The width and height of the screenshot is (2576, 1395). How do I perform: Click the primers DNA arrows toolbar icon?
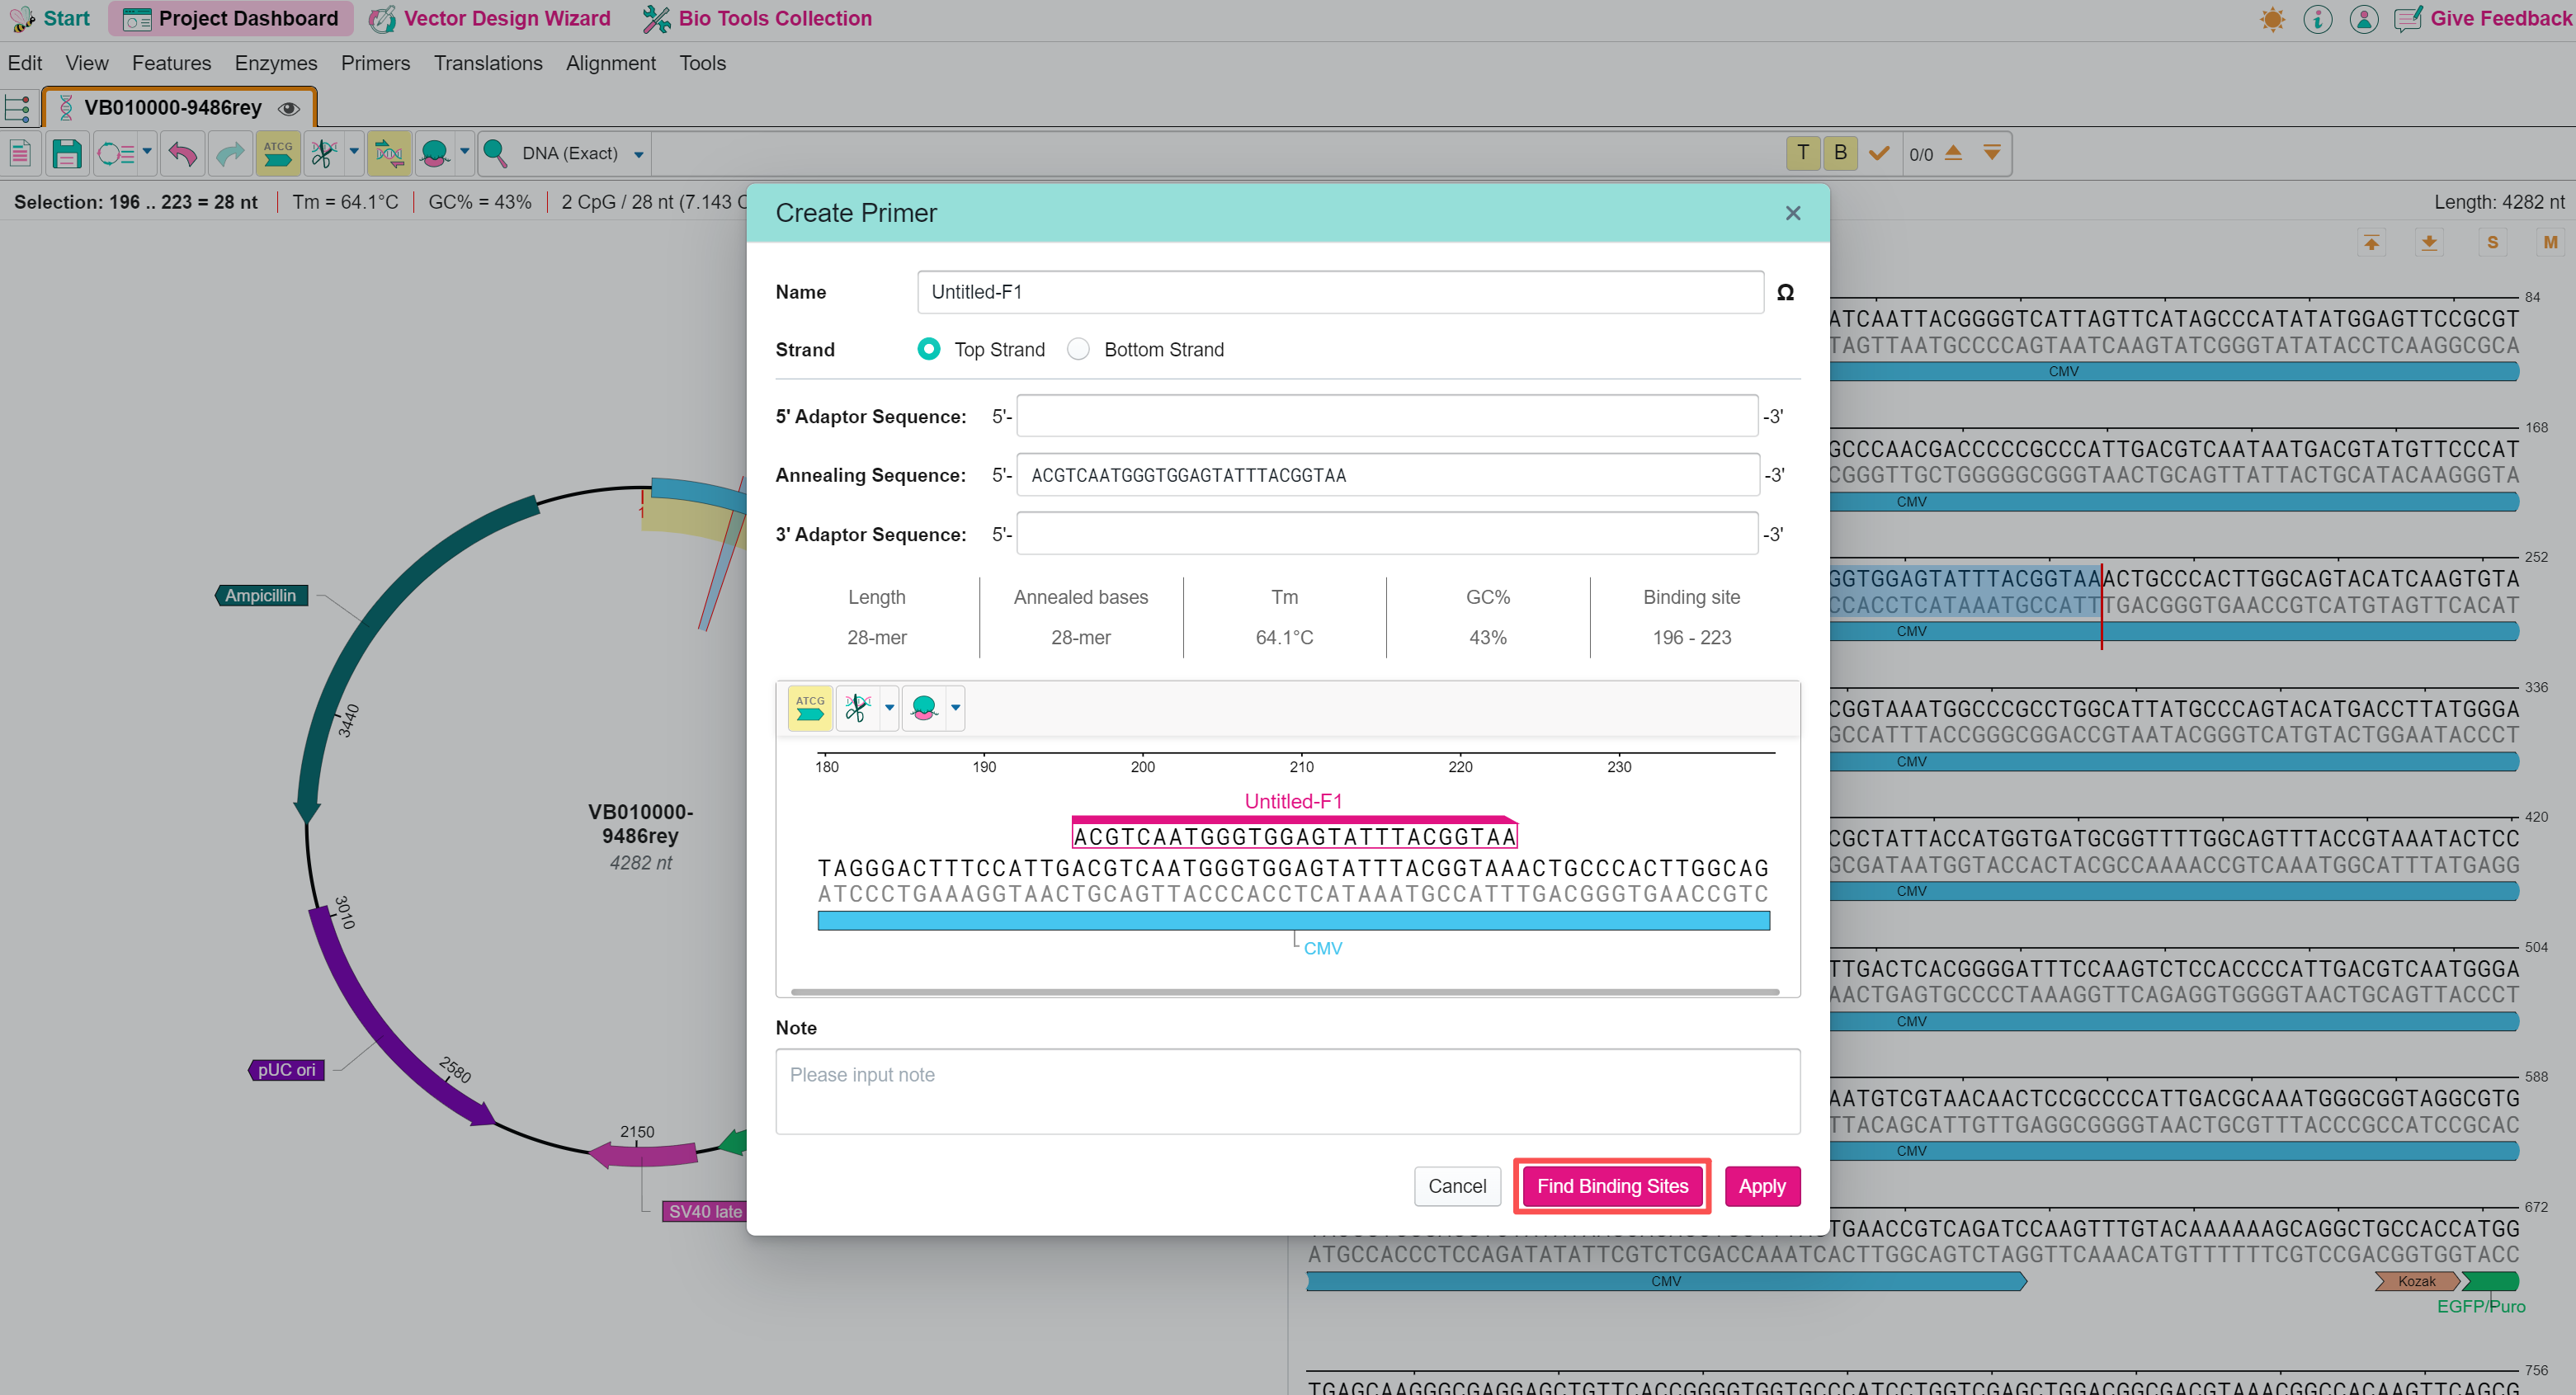[x=388, y=154]
